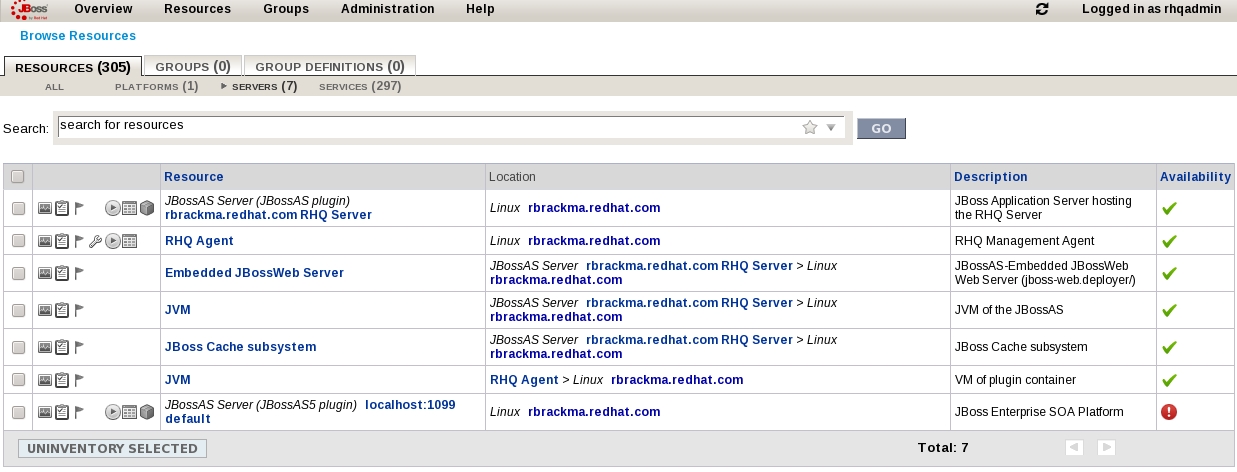Open Configuration wrench icon for RHQ Agent
1237x472 pixels.
pyautogui.click(x=96, y=241)
